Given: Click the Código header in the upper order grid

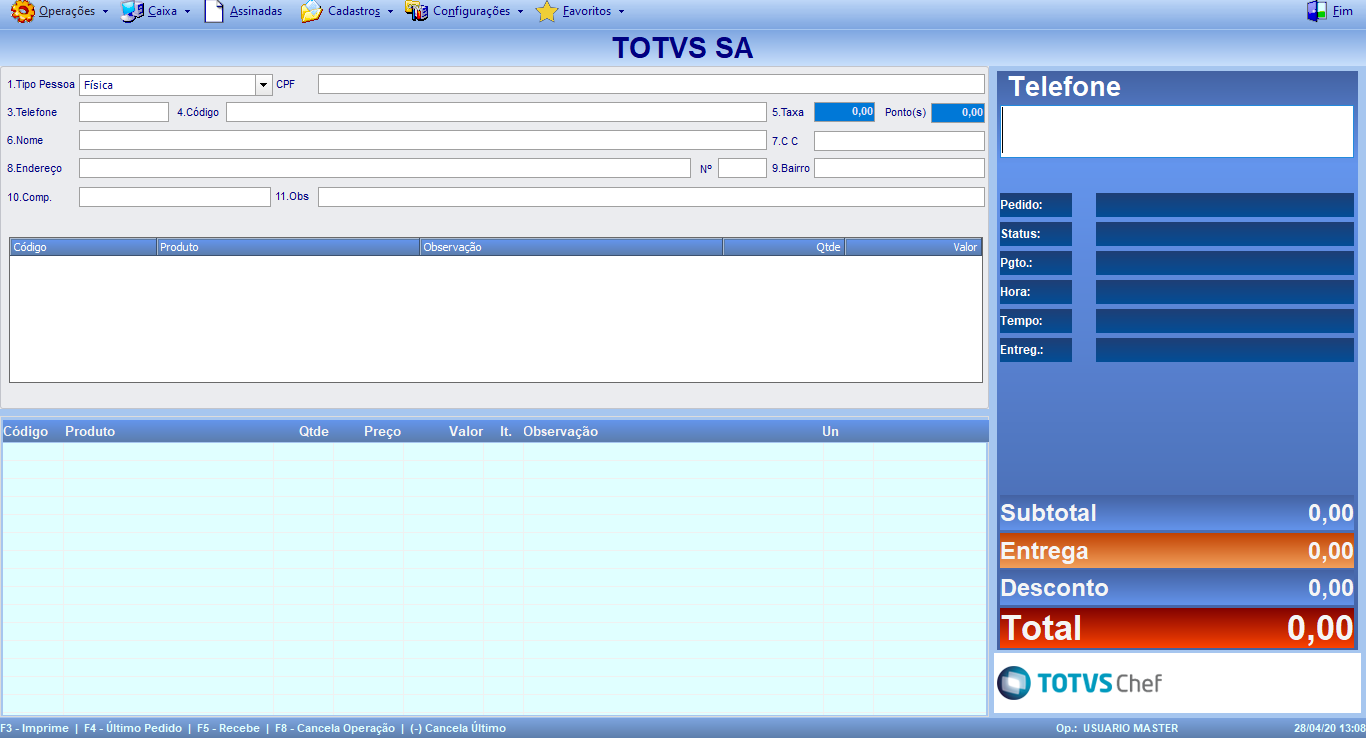Looking at the screenshot, I should pos(84,247).
